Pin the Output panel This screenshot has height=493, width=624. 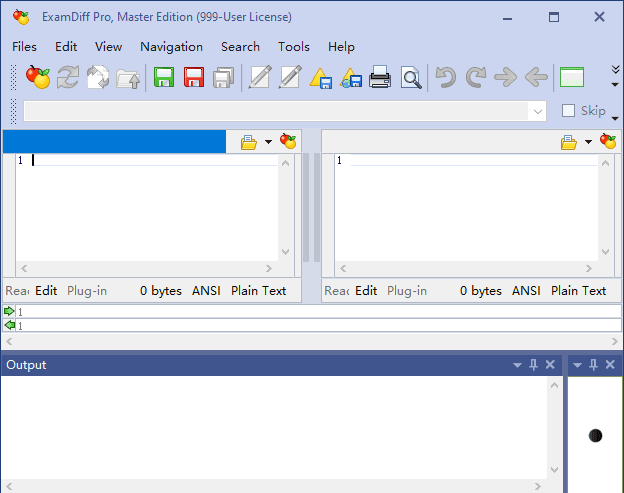[534, 364]
